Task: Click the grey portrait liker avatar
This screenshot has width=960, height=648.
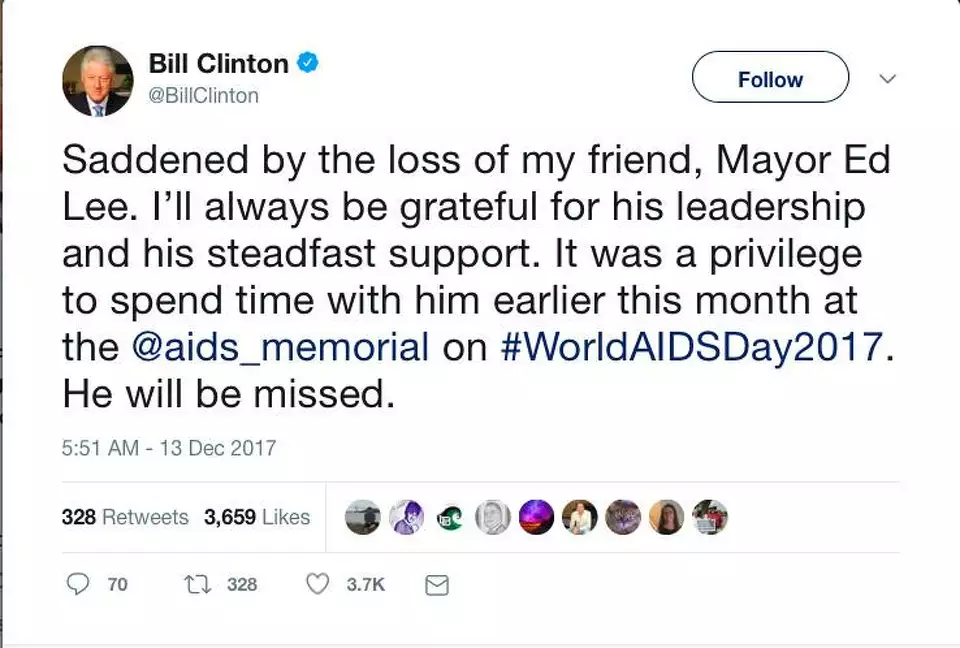Action: point(493,517)
